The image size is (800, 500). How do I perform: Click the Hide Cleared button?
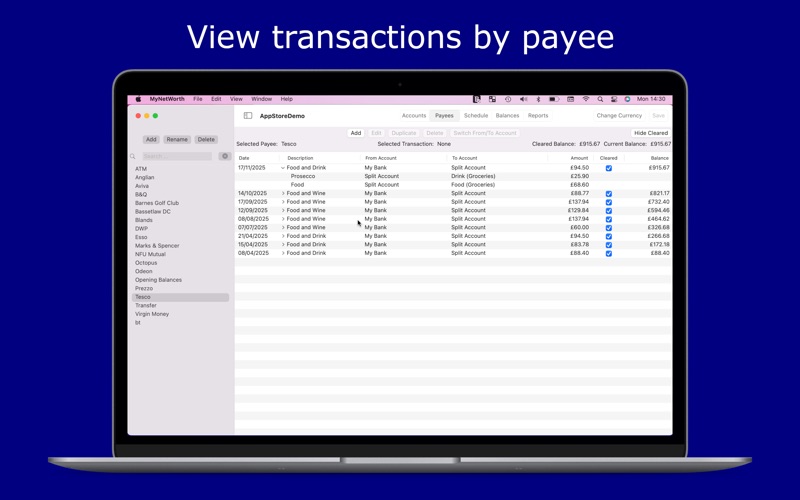651,133
